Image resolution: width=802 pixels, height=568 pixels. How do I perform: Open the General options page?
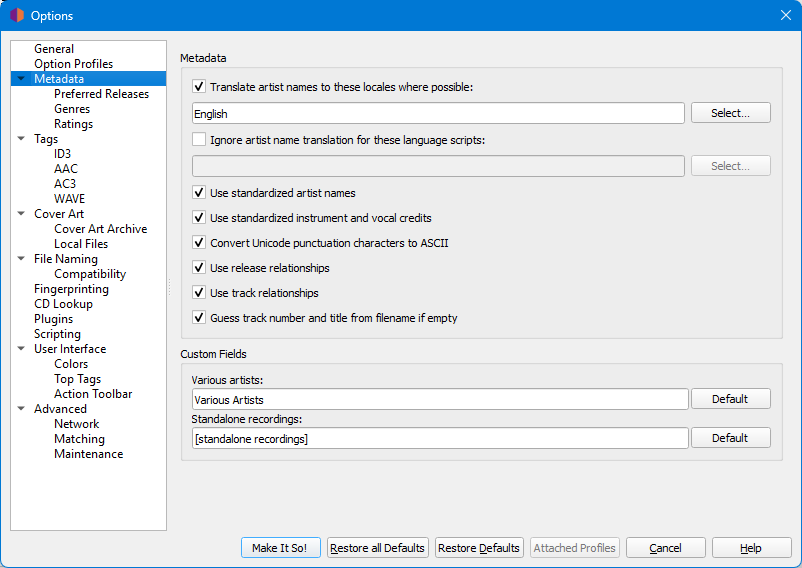click(x=54, y=49)
